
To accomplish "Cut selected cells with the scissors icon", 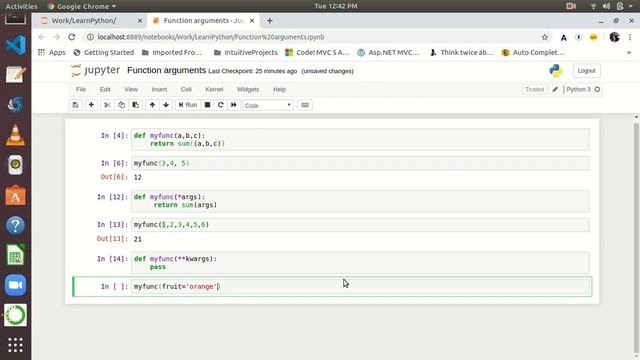I will coord(107,105).
